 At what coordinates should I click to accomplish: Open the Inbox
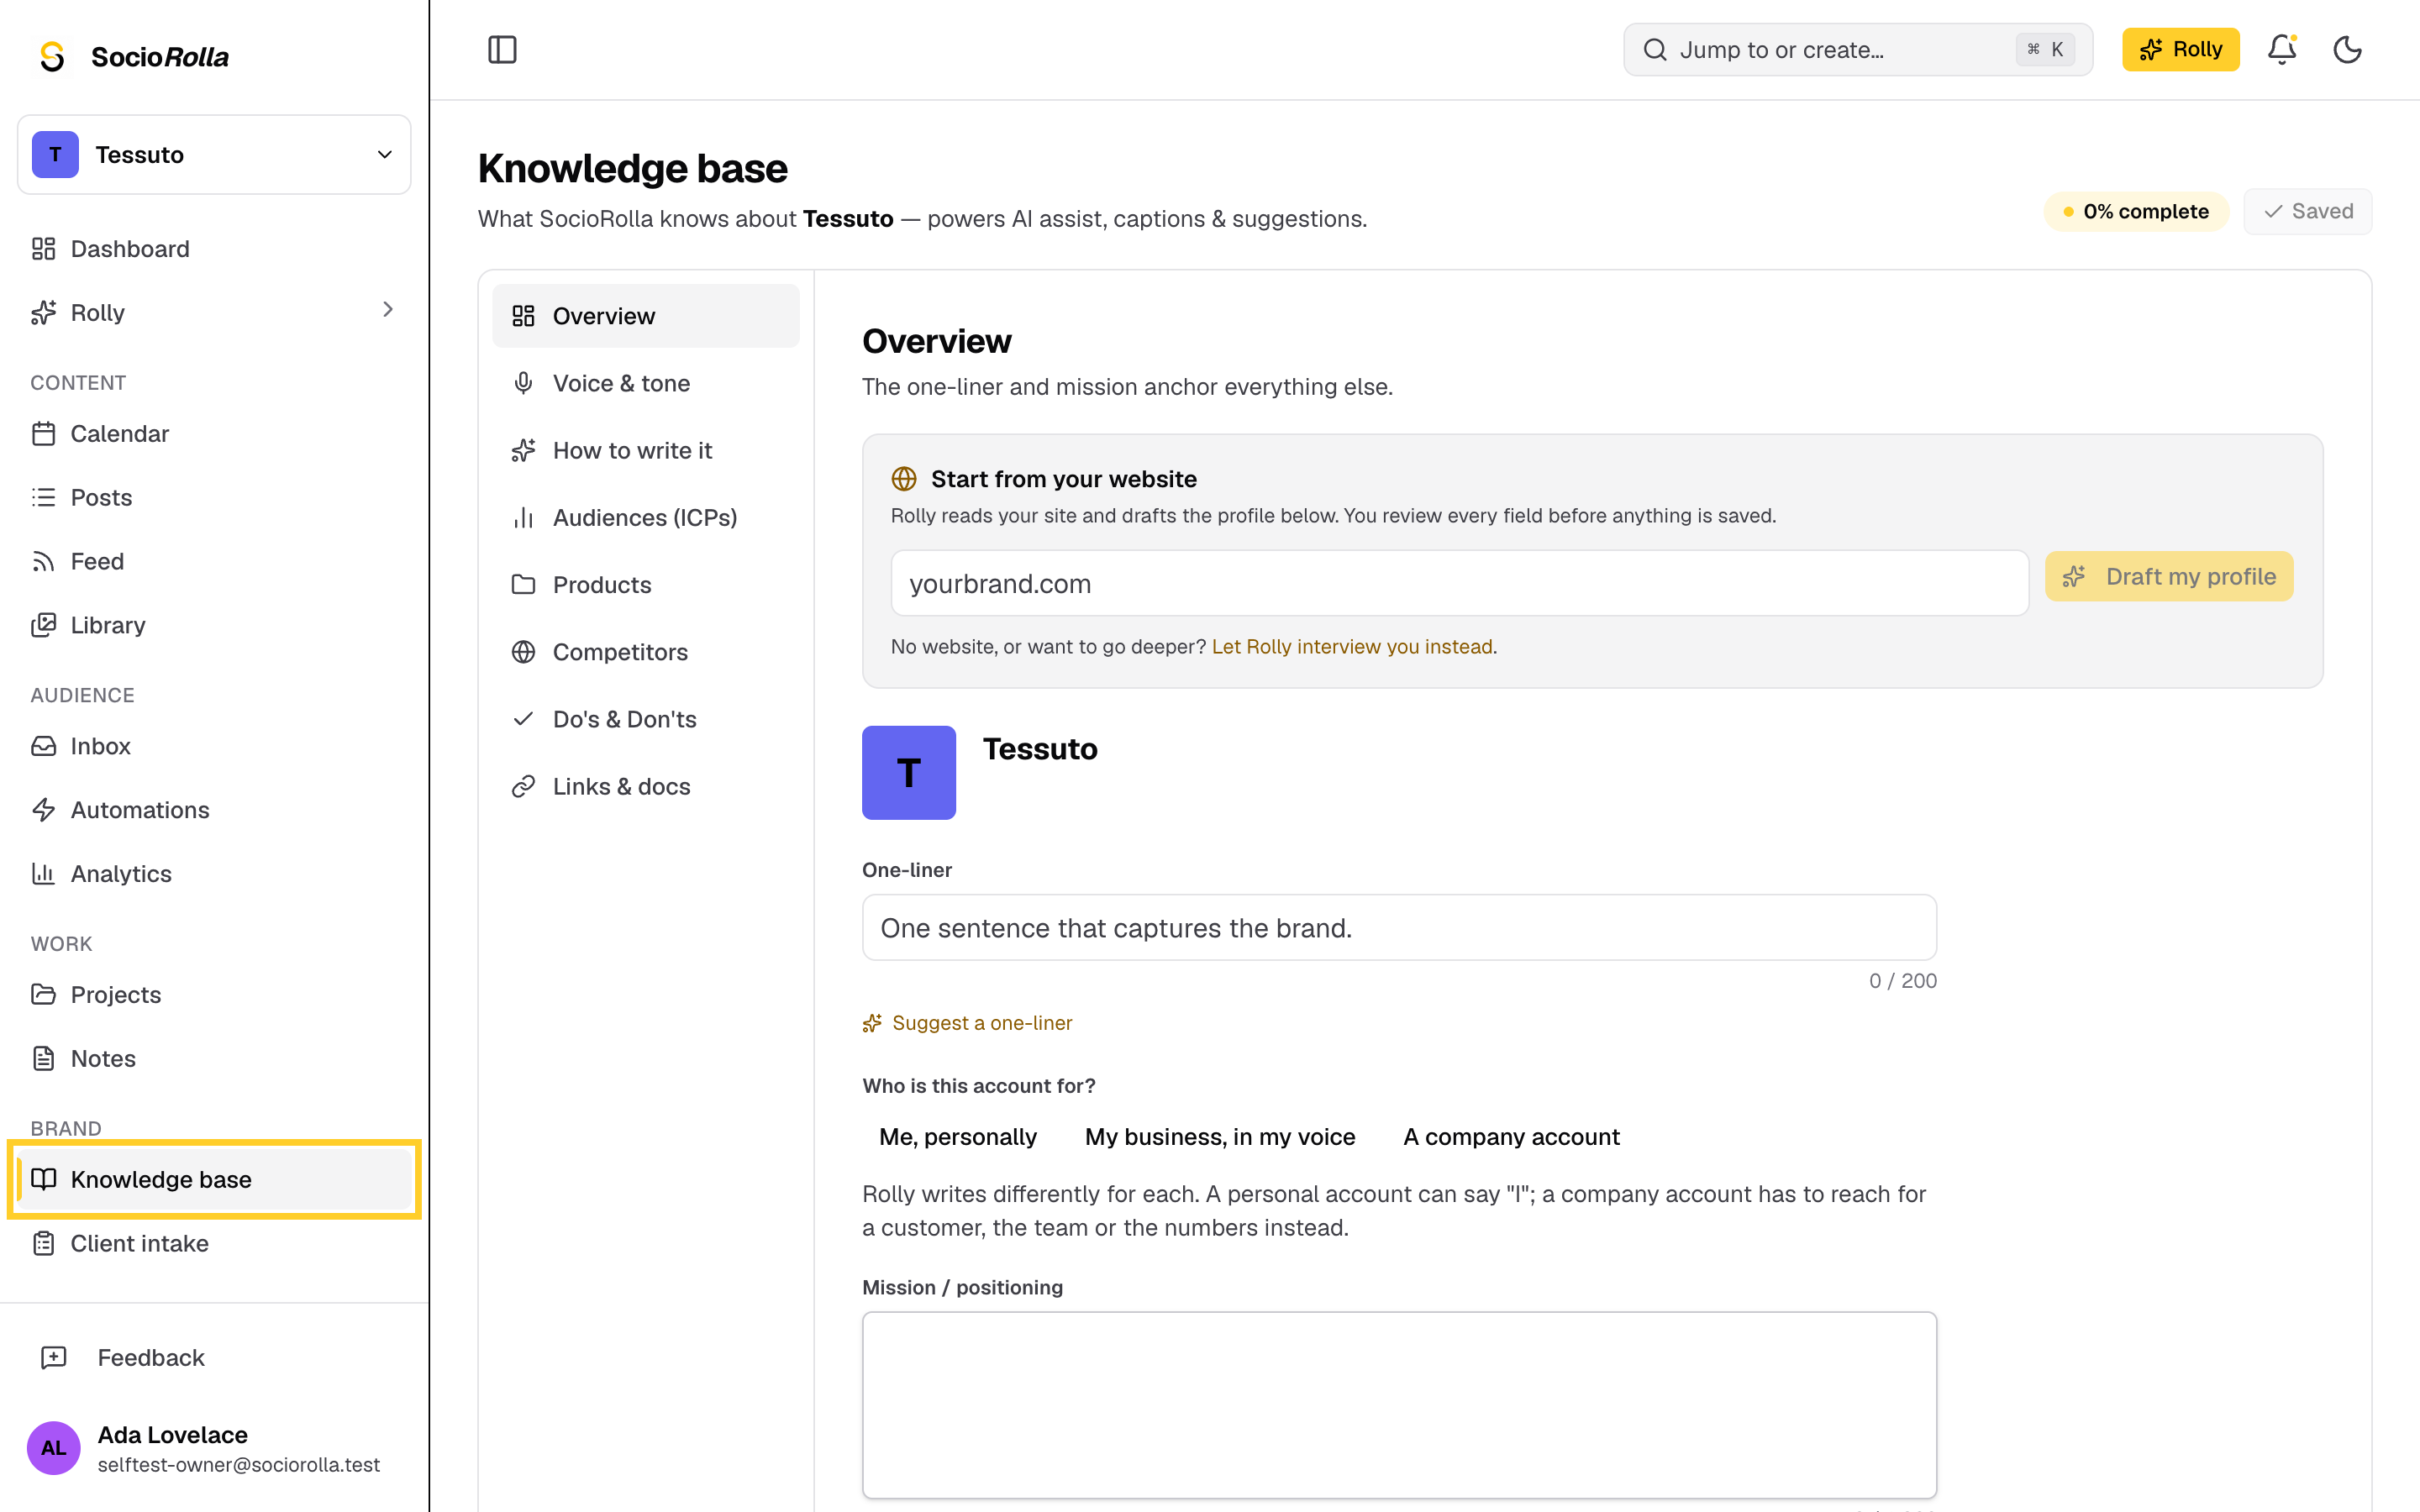coord(214,746)
